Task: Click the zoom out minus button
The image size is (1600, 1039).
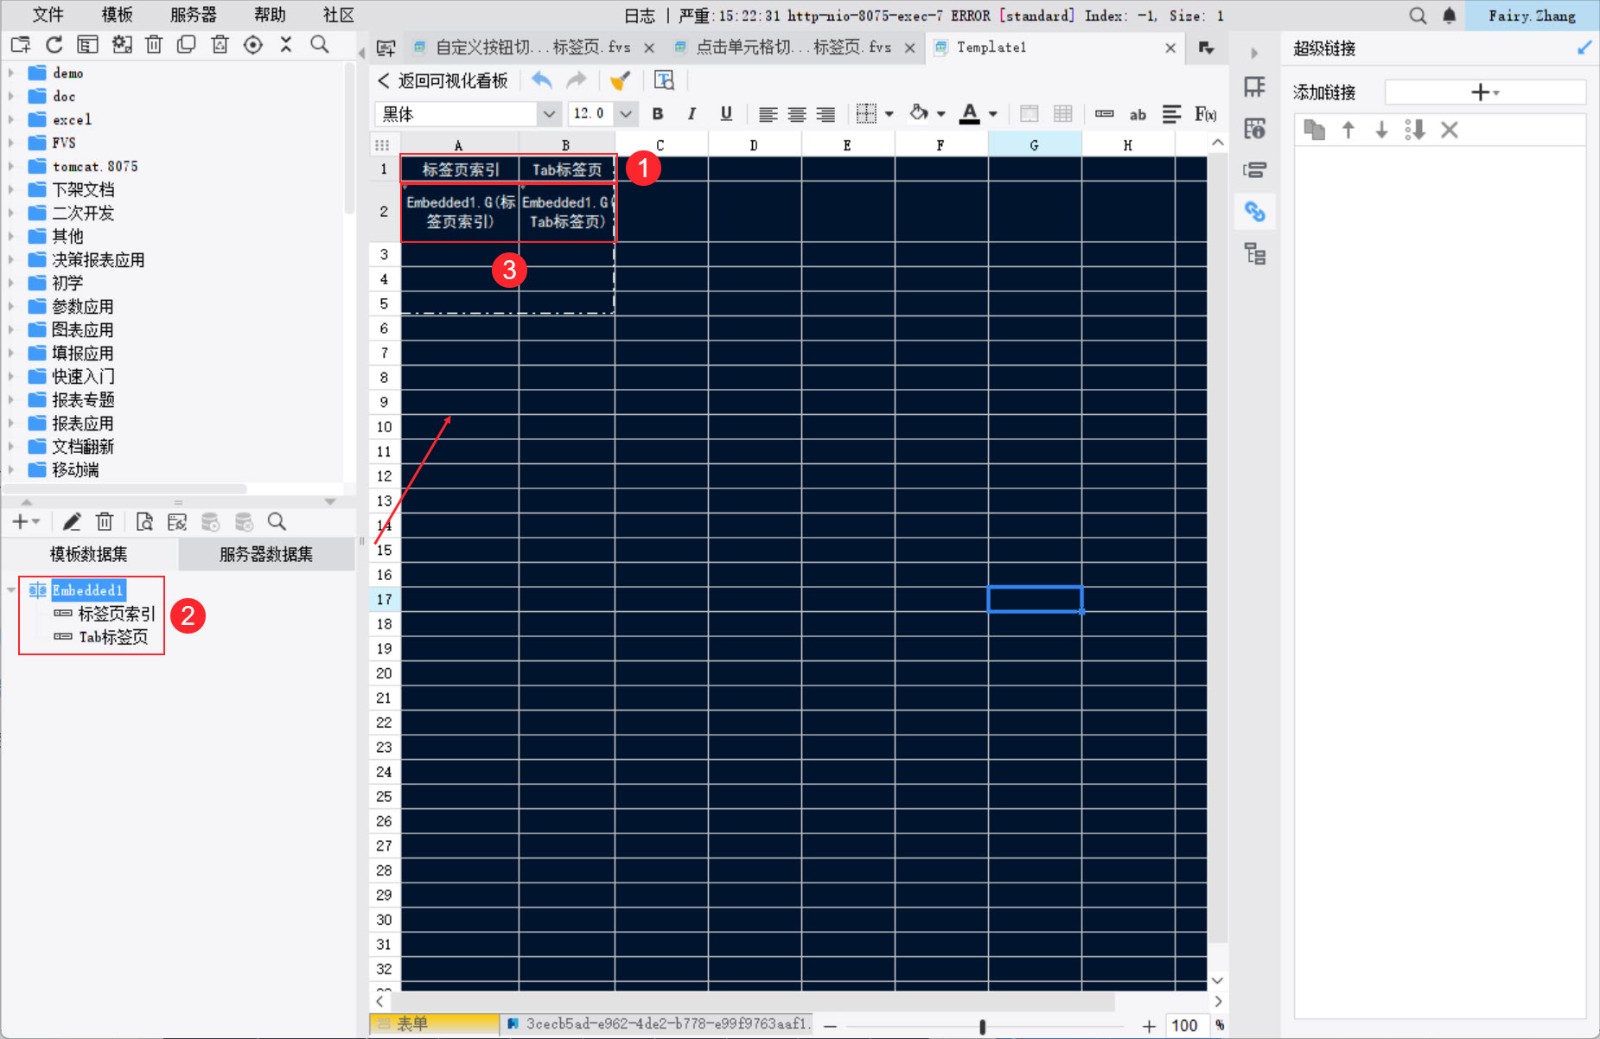Action: click(830, 1026)
